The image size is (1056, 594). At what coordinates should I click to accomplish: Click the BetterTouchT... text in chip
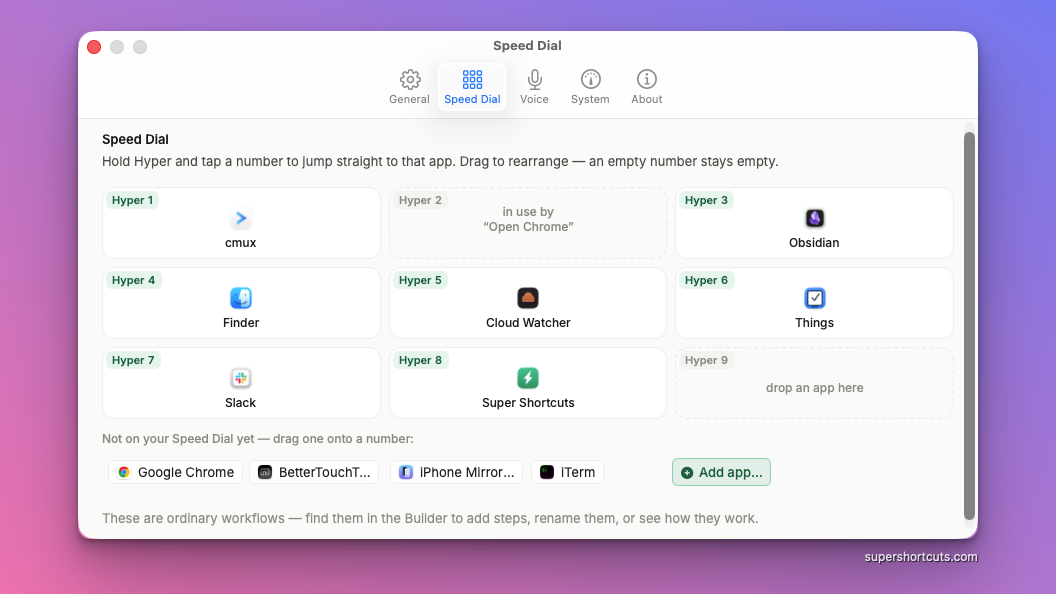[x=325, y=472]
